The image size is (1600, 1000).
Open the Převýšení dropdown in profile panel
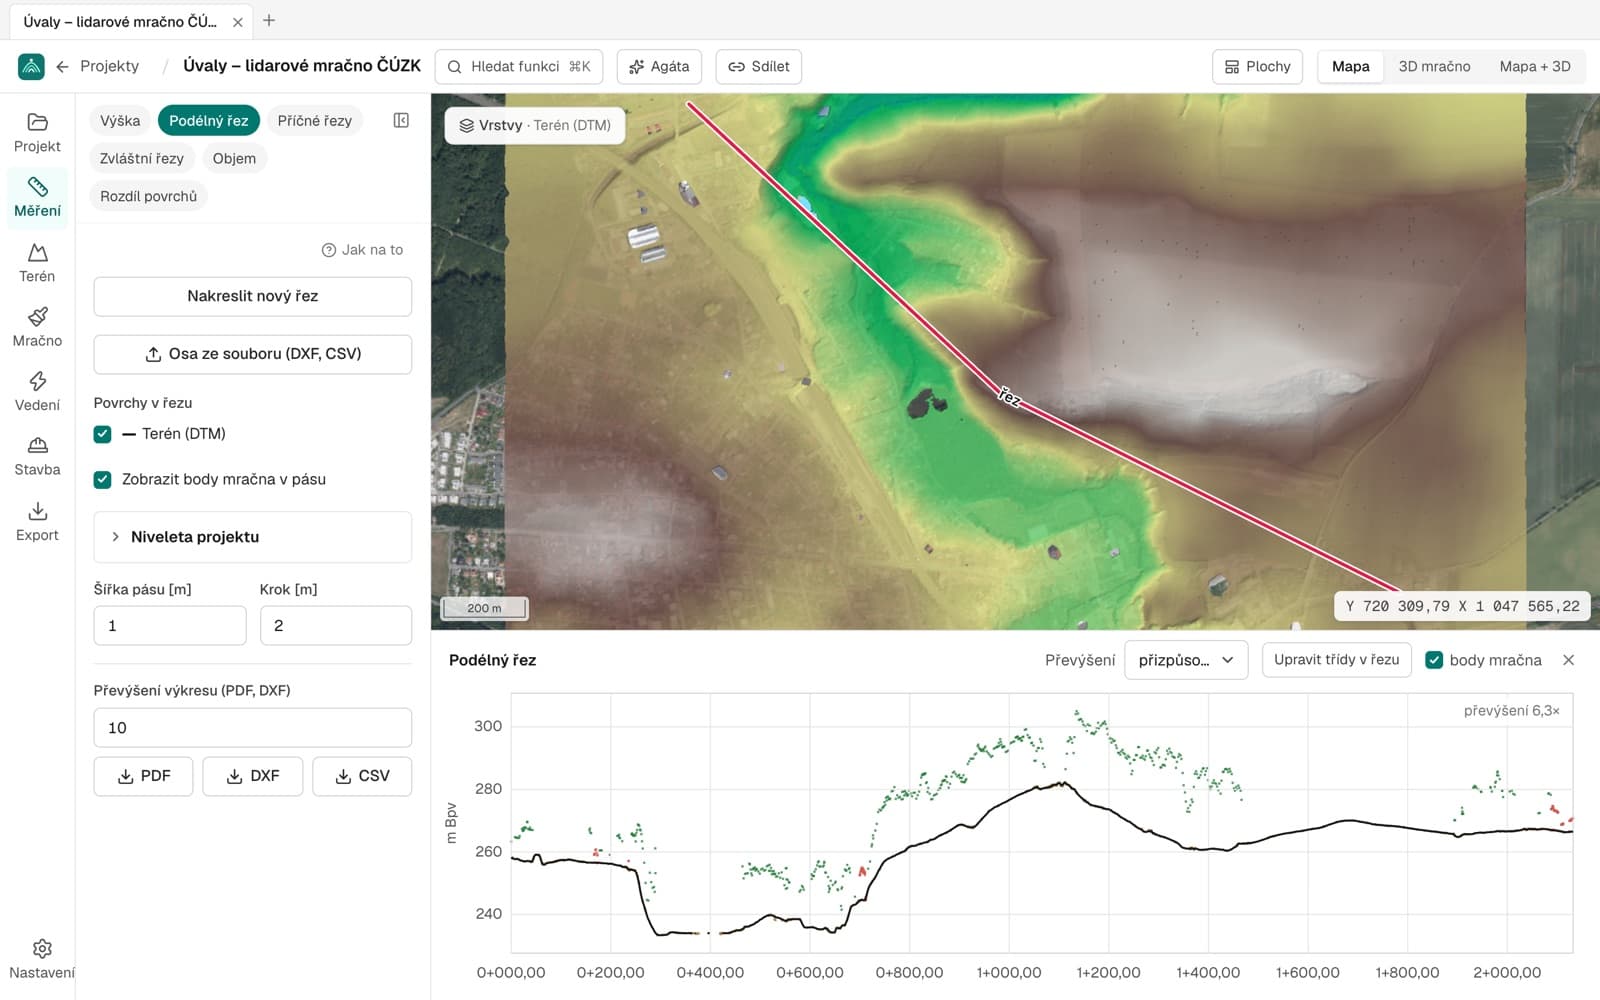(1186, 660)
